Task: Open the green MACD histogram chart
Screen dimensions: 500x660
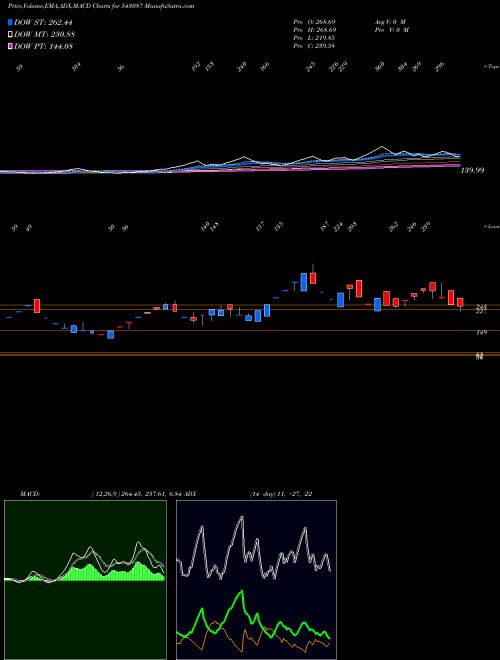Action: pos(85,580)
